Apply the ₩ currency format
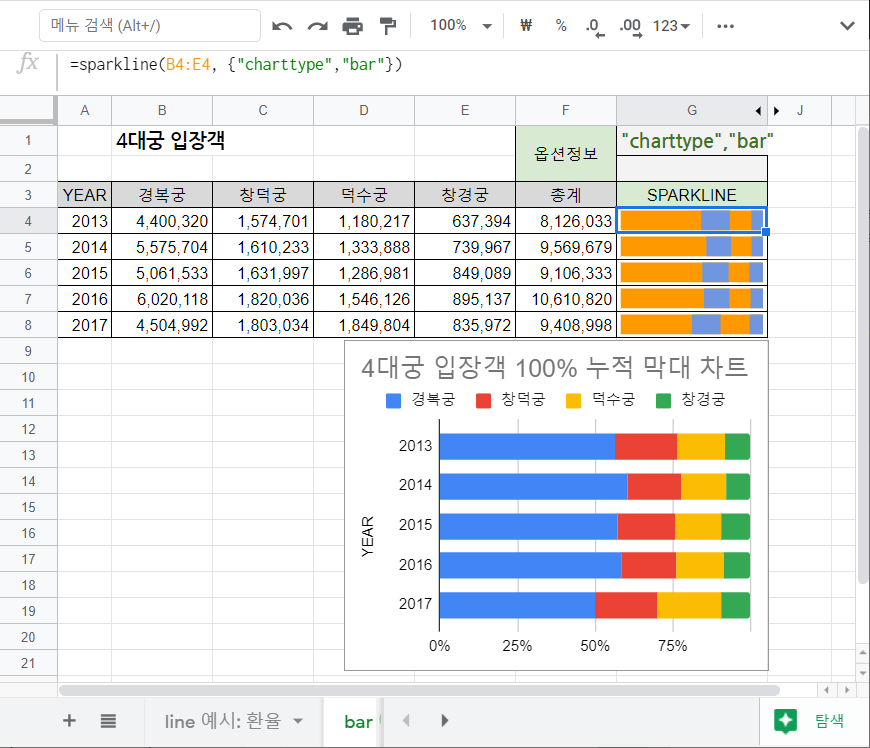Image resolution: width=870 pixels, height=748 pixels. (526, 26)
